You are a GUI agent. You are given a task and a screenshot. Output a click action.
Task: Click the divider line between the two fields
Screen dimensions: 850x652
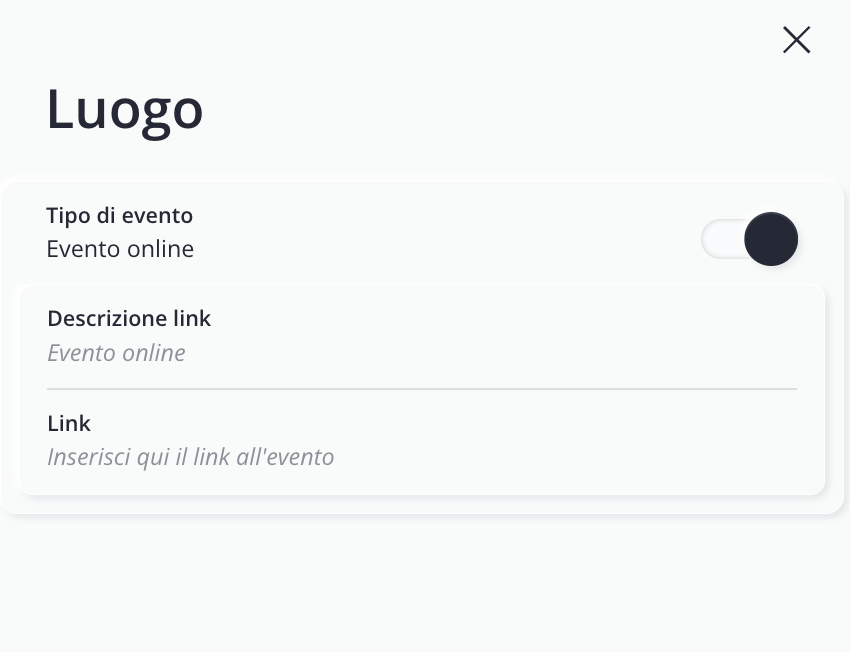tap(422, 388)
